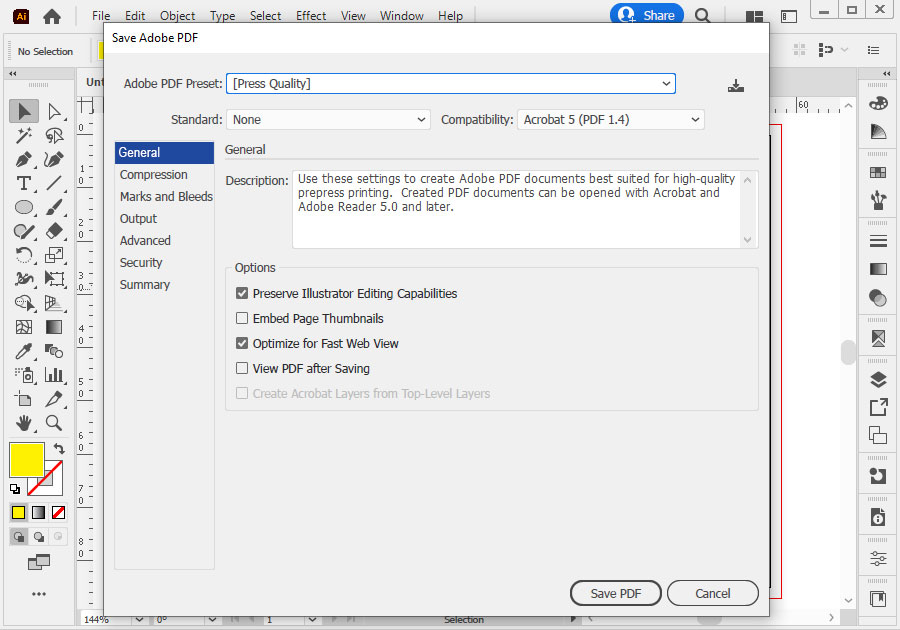Open the Layers panel icon

click(x=878, y=379)
